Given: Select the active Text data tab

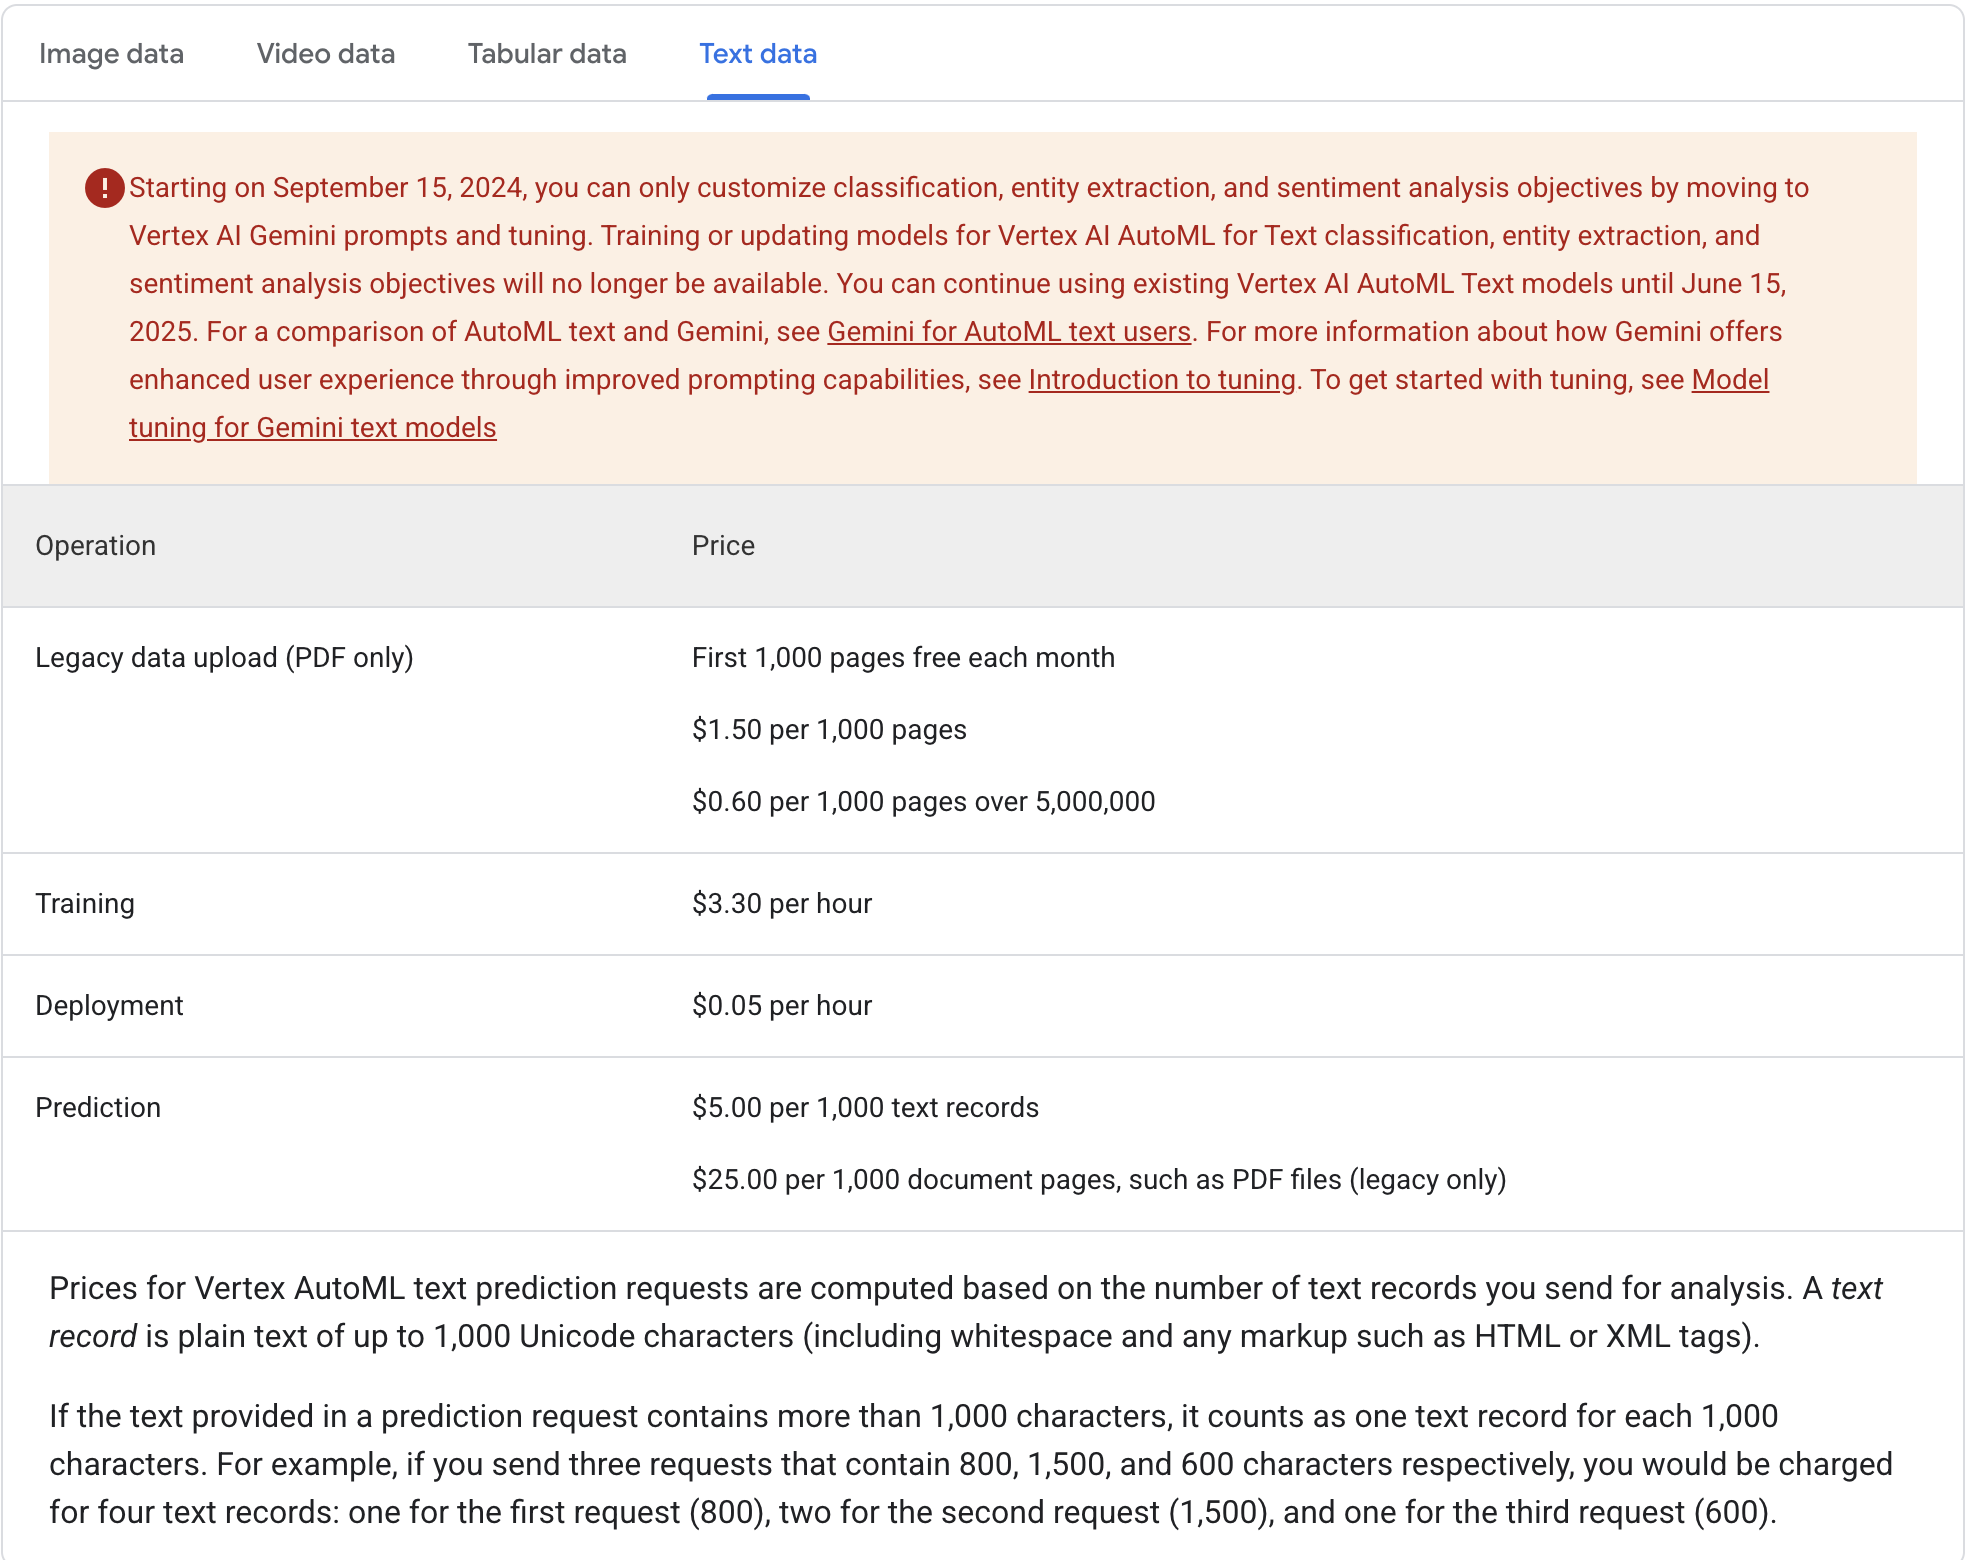Looking at the screenshot, I should [757, 54].
